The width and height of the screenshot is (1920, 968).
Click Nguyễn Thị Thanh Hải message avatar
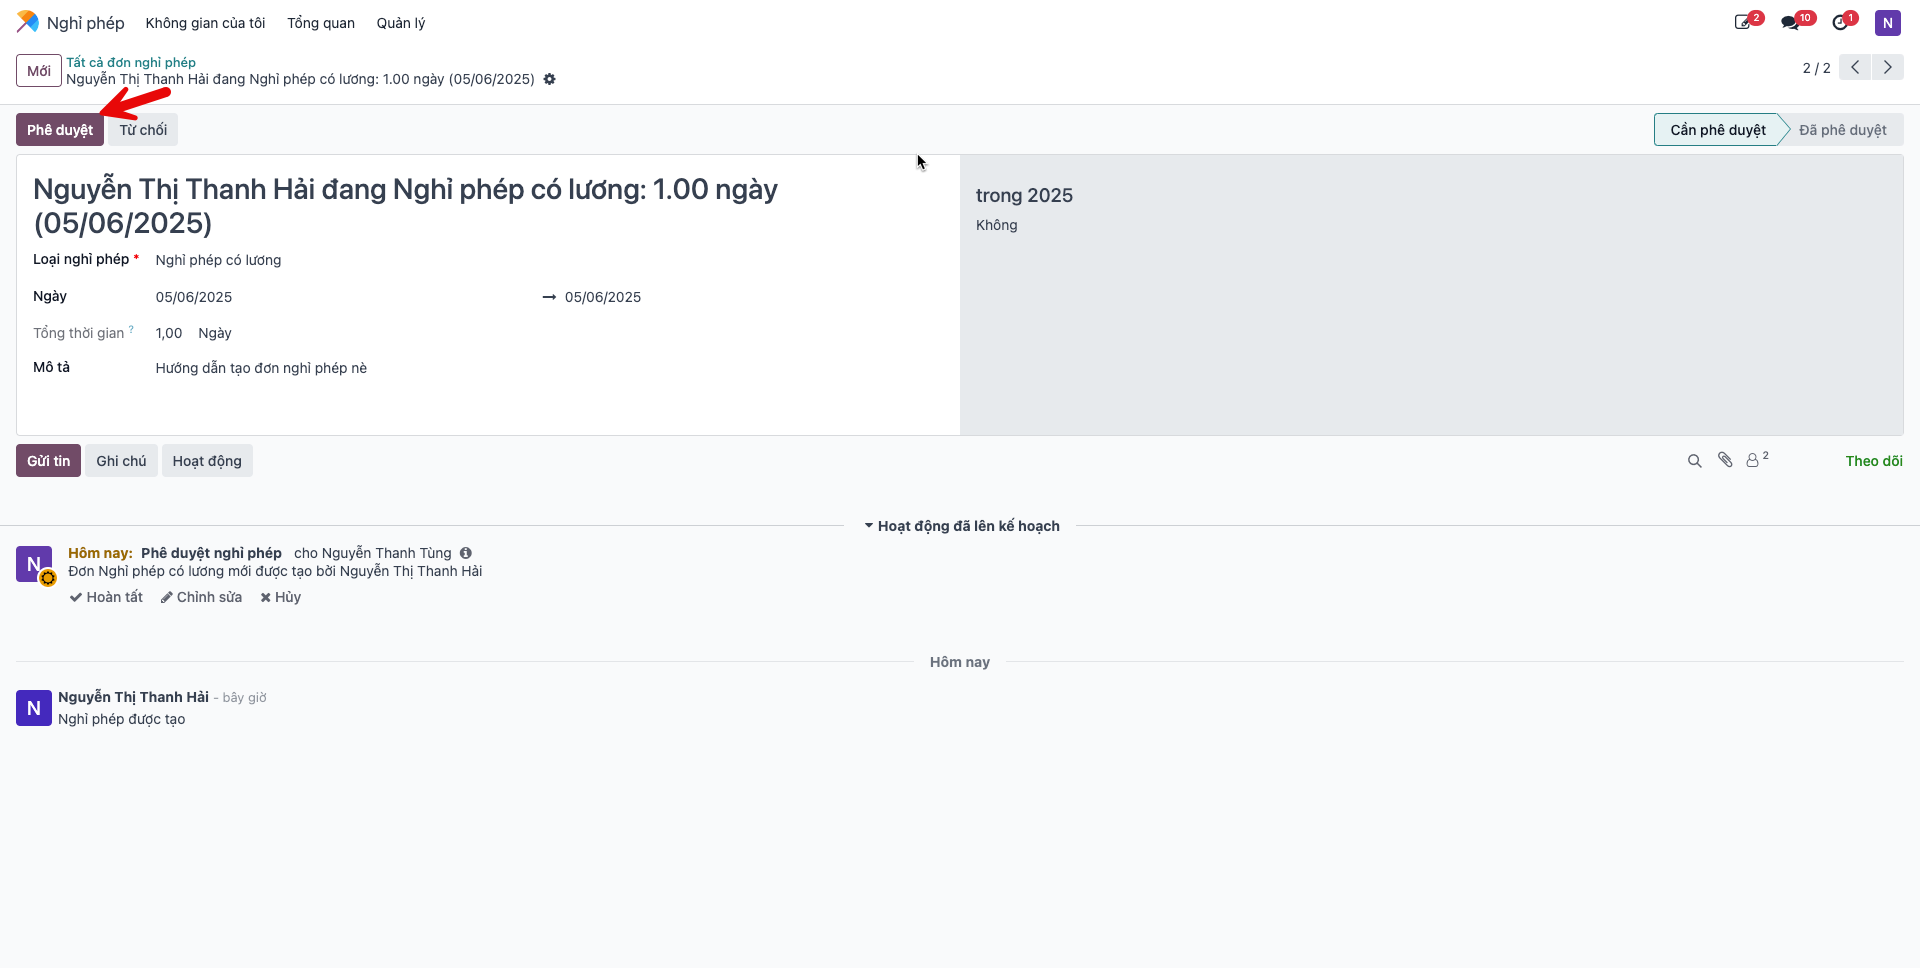click(34, 708)
